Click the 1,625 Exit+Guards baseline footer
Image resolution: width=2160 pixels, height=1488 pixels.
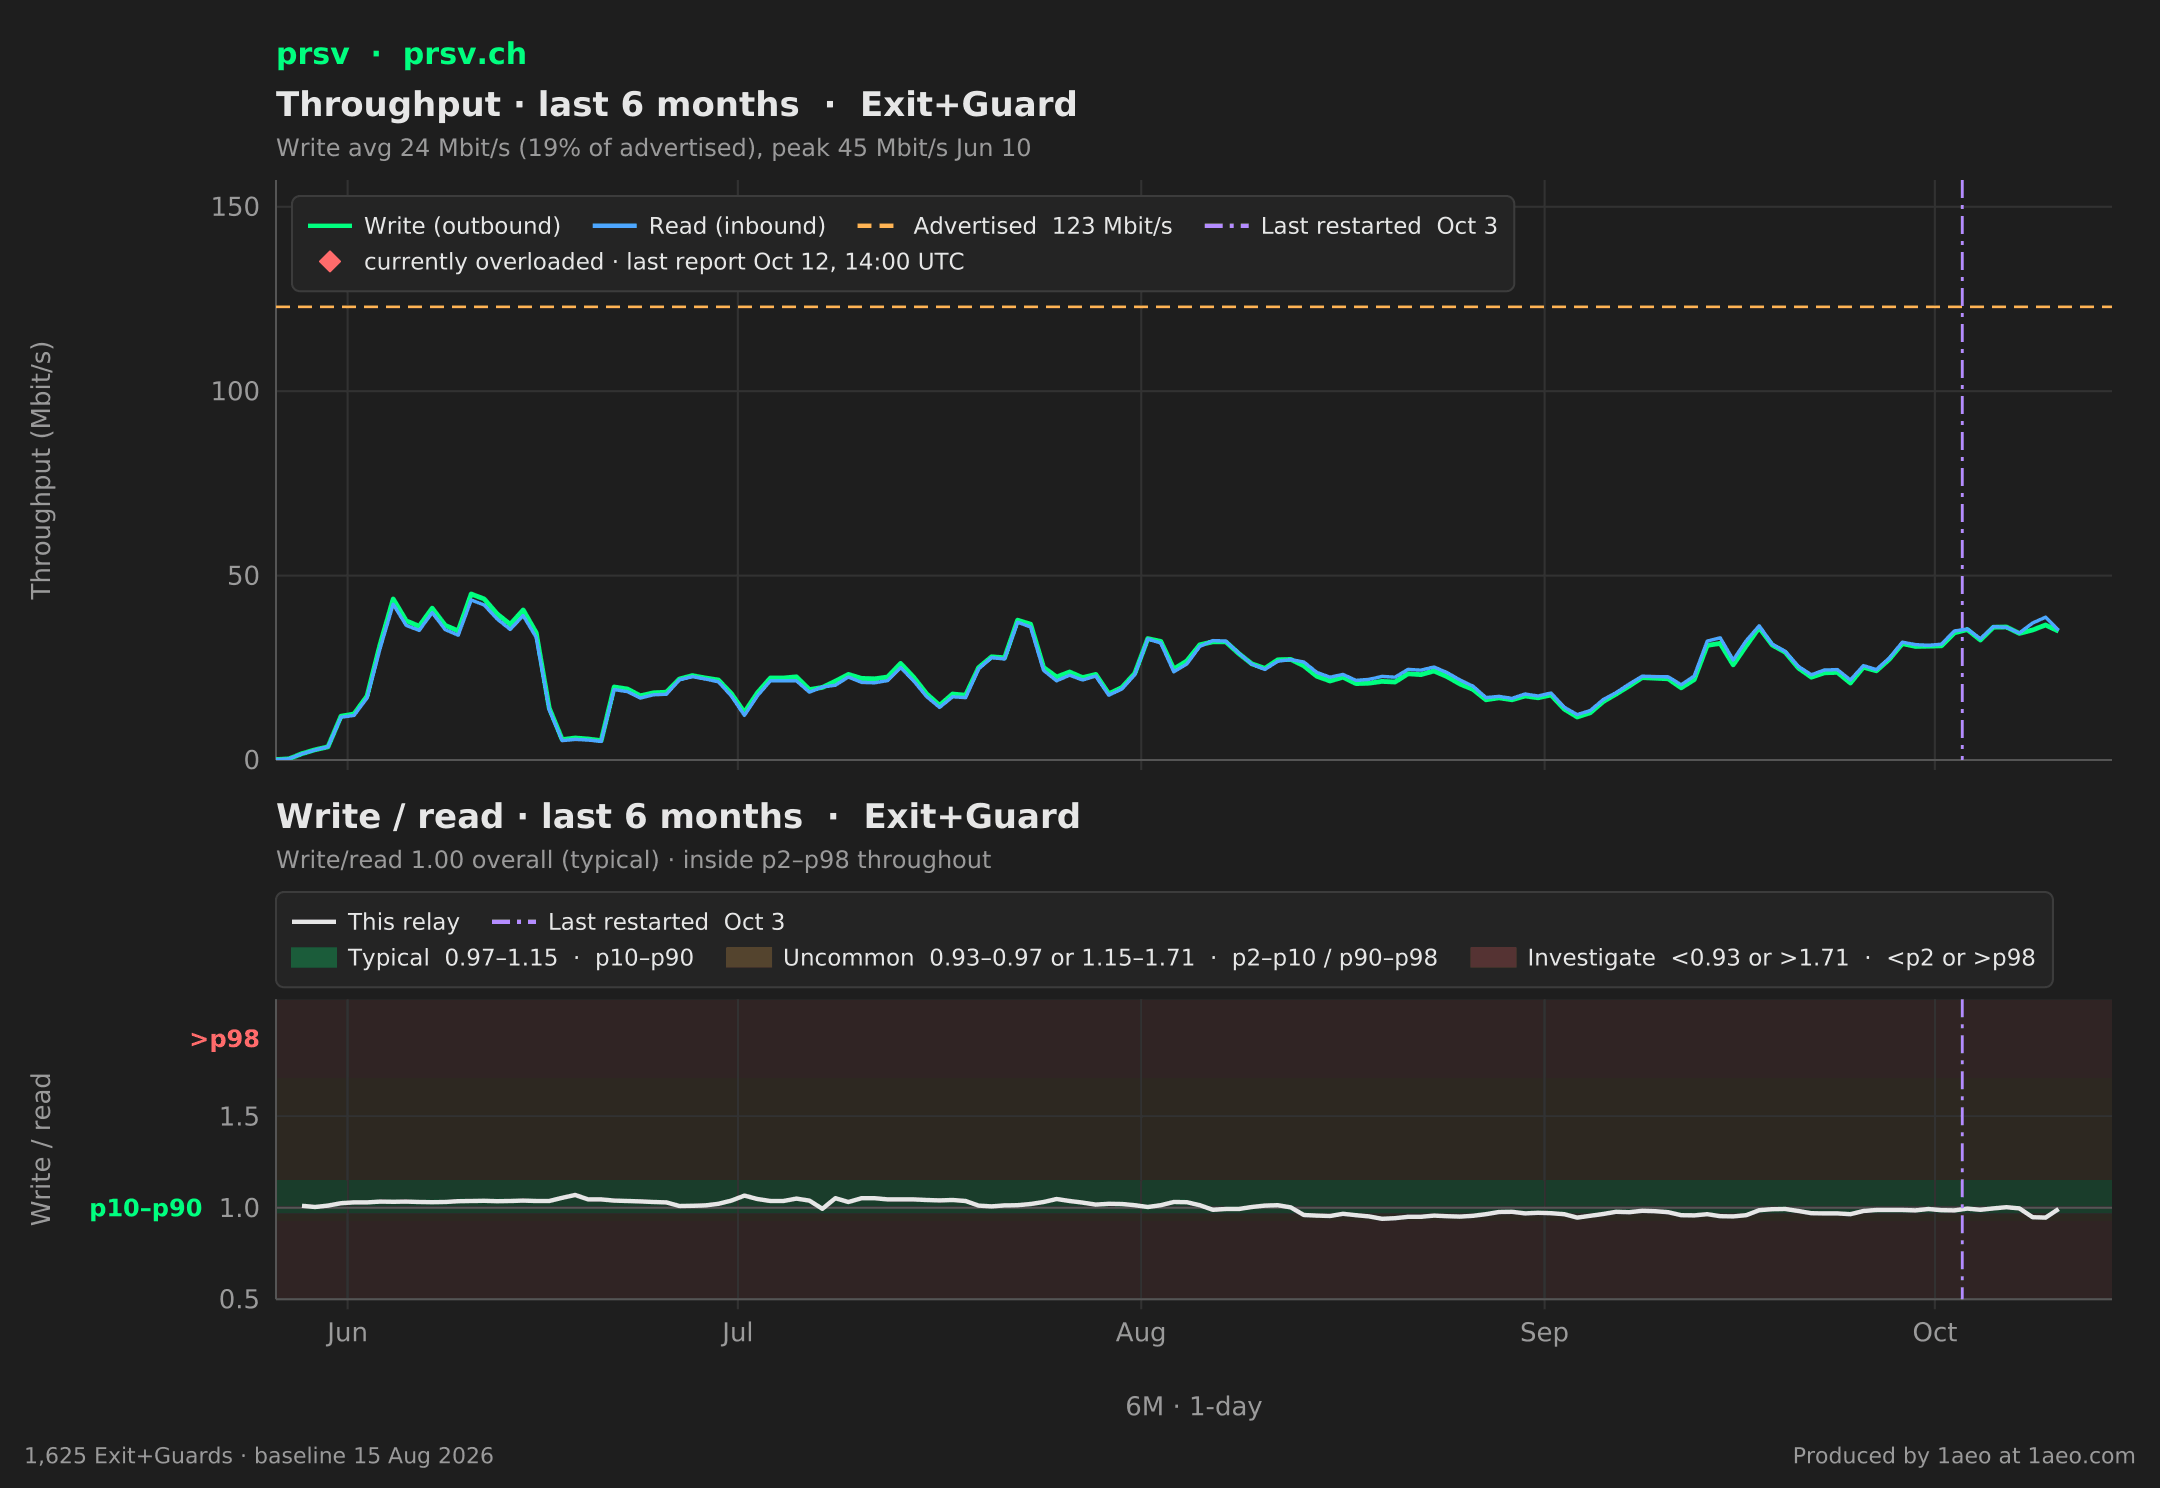[x=259, y=1456]
